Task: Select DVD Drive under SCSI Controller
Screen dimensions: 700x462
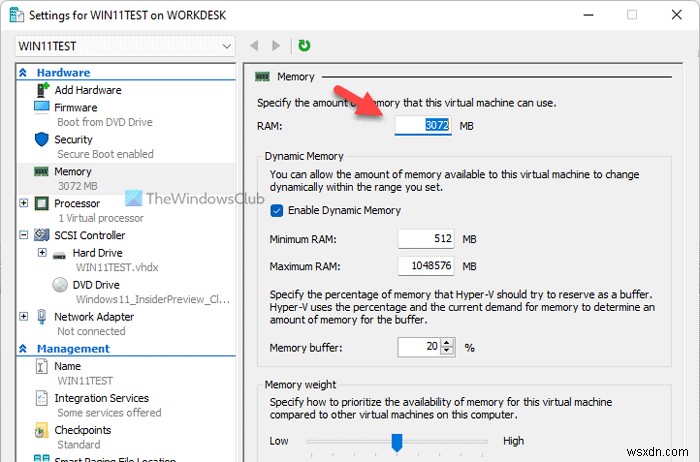Action: tap(96, 285)
